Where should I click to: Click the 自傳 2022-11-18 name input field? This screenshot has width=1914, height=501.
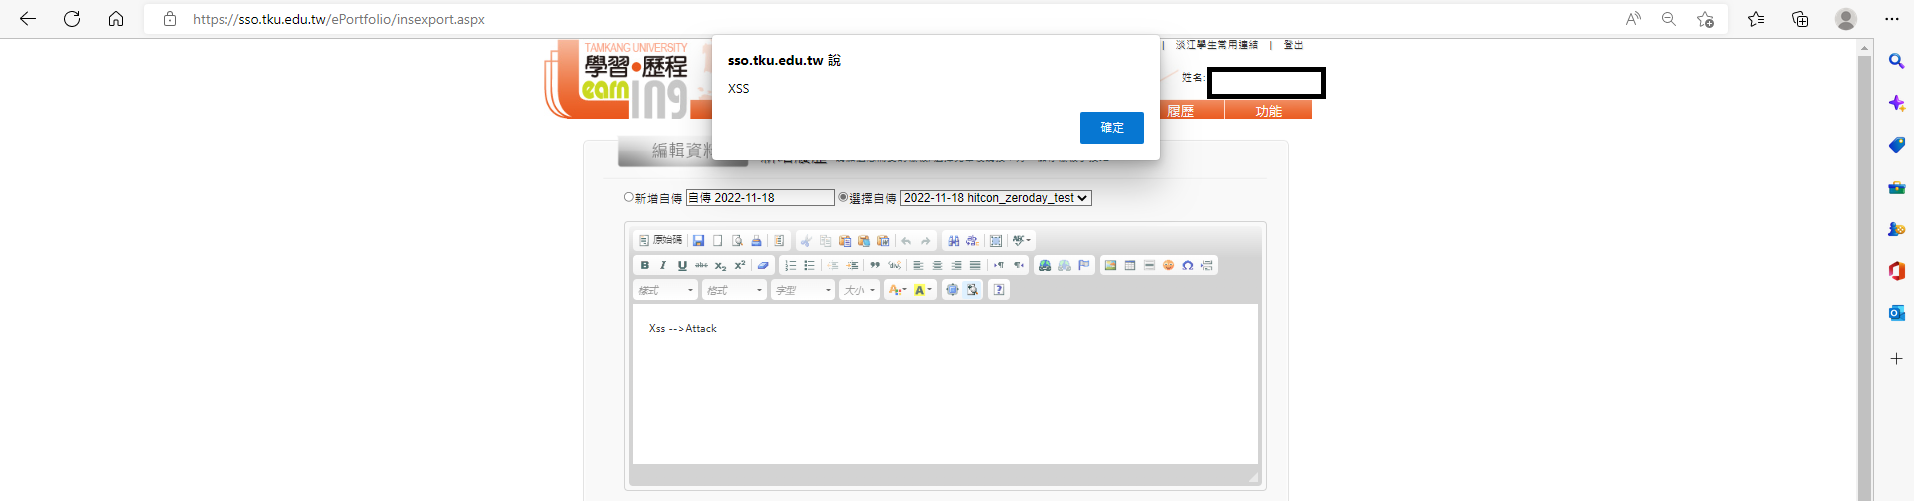(760, 198)
